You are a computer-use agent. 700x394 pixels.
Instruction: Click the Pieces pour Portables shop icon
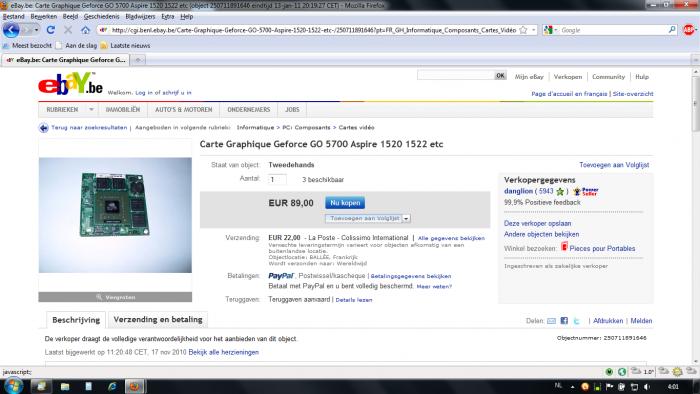[x=564, y=246]
